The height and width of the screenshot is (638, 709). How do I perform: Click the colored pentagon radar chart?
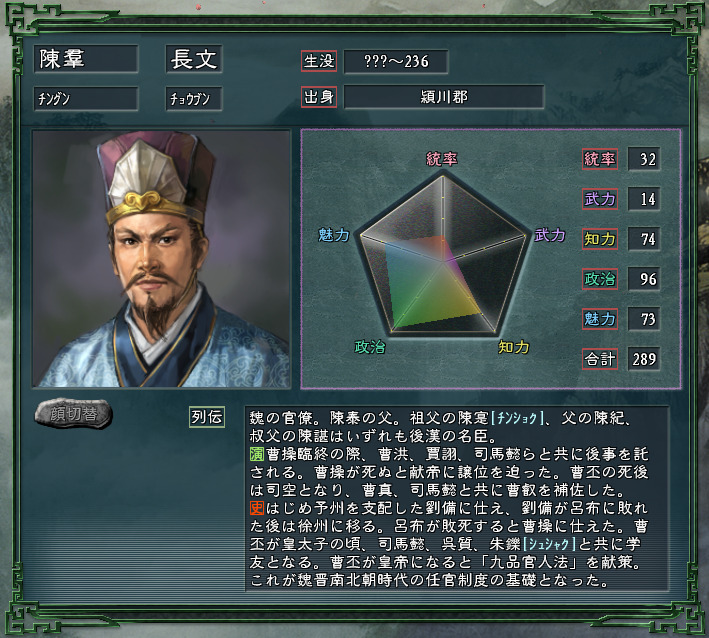coord(443,256)
